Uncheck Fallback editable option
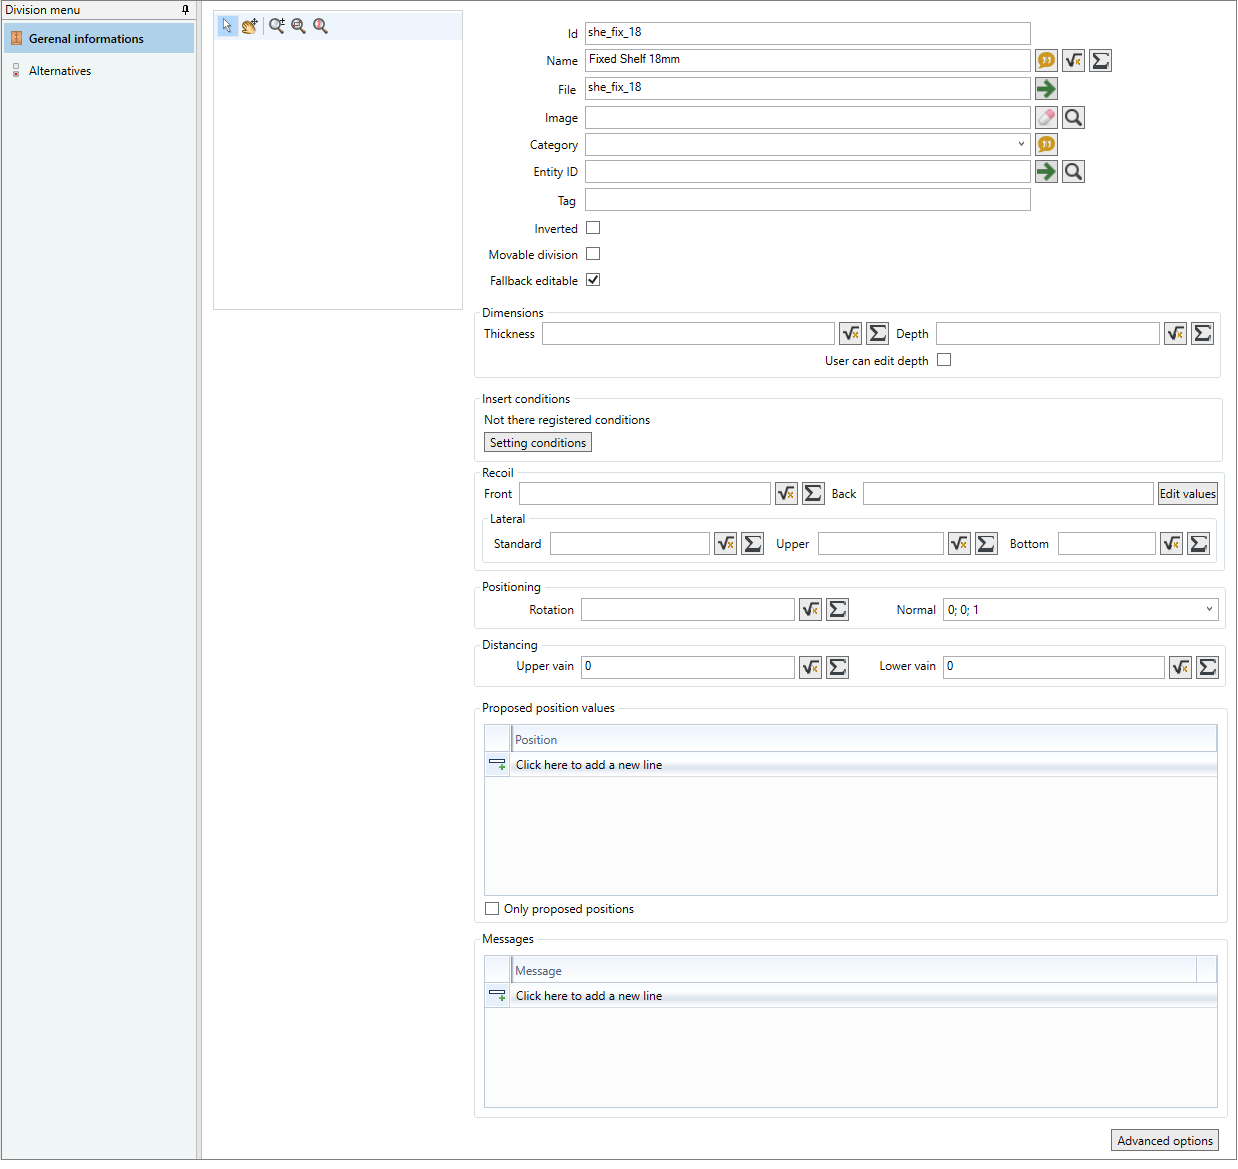The height and width of the screenshot is (1169, 1238). 593,280
